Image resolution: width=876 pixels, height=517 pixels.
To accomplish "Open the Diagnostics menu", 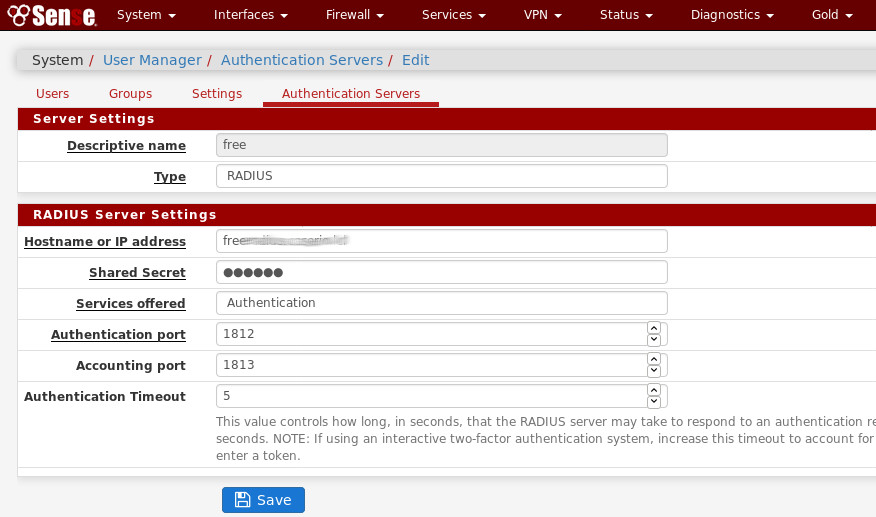I will 732,15.
